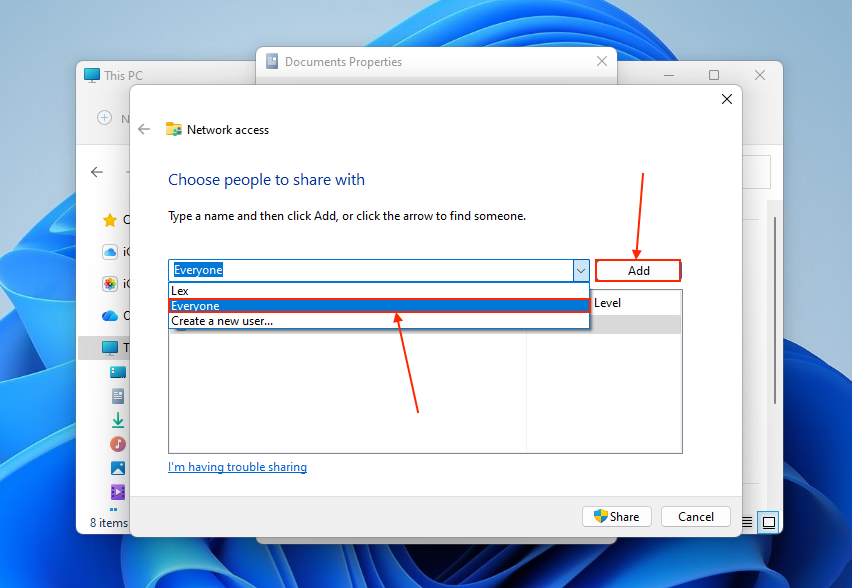
Task: Open the people picker dropdown arrow
Action: pyautogui.click(x=580, y=270)
